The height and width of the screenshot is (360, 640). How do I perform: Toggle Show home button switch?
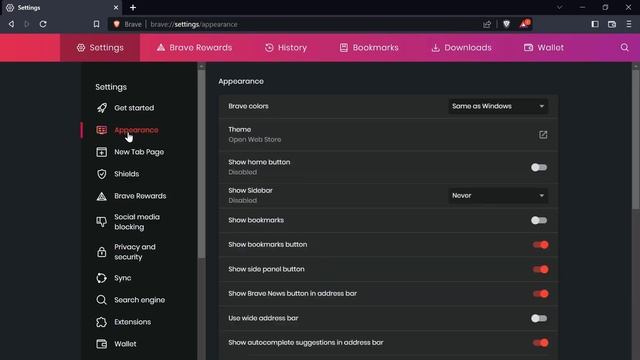539,167
